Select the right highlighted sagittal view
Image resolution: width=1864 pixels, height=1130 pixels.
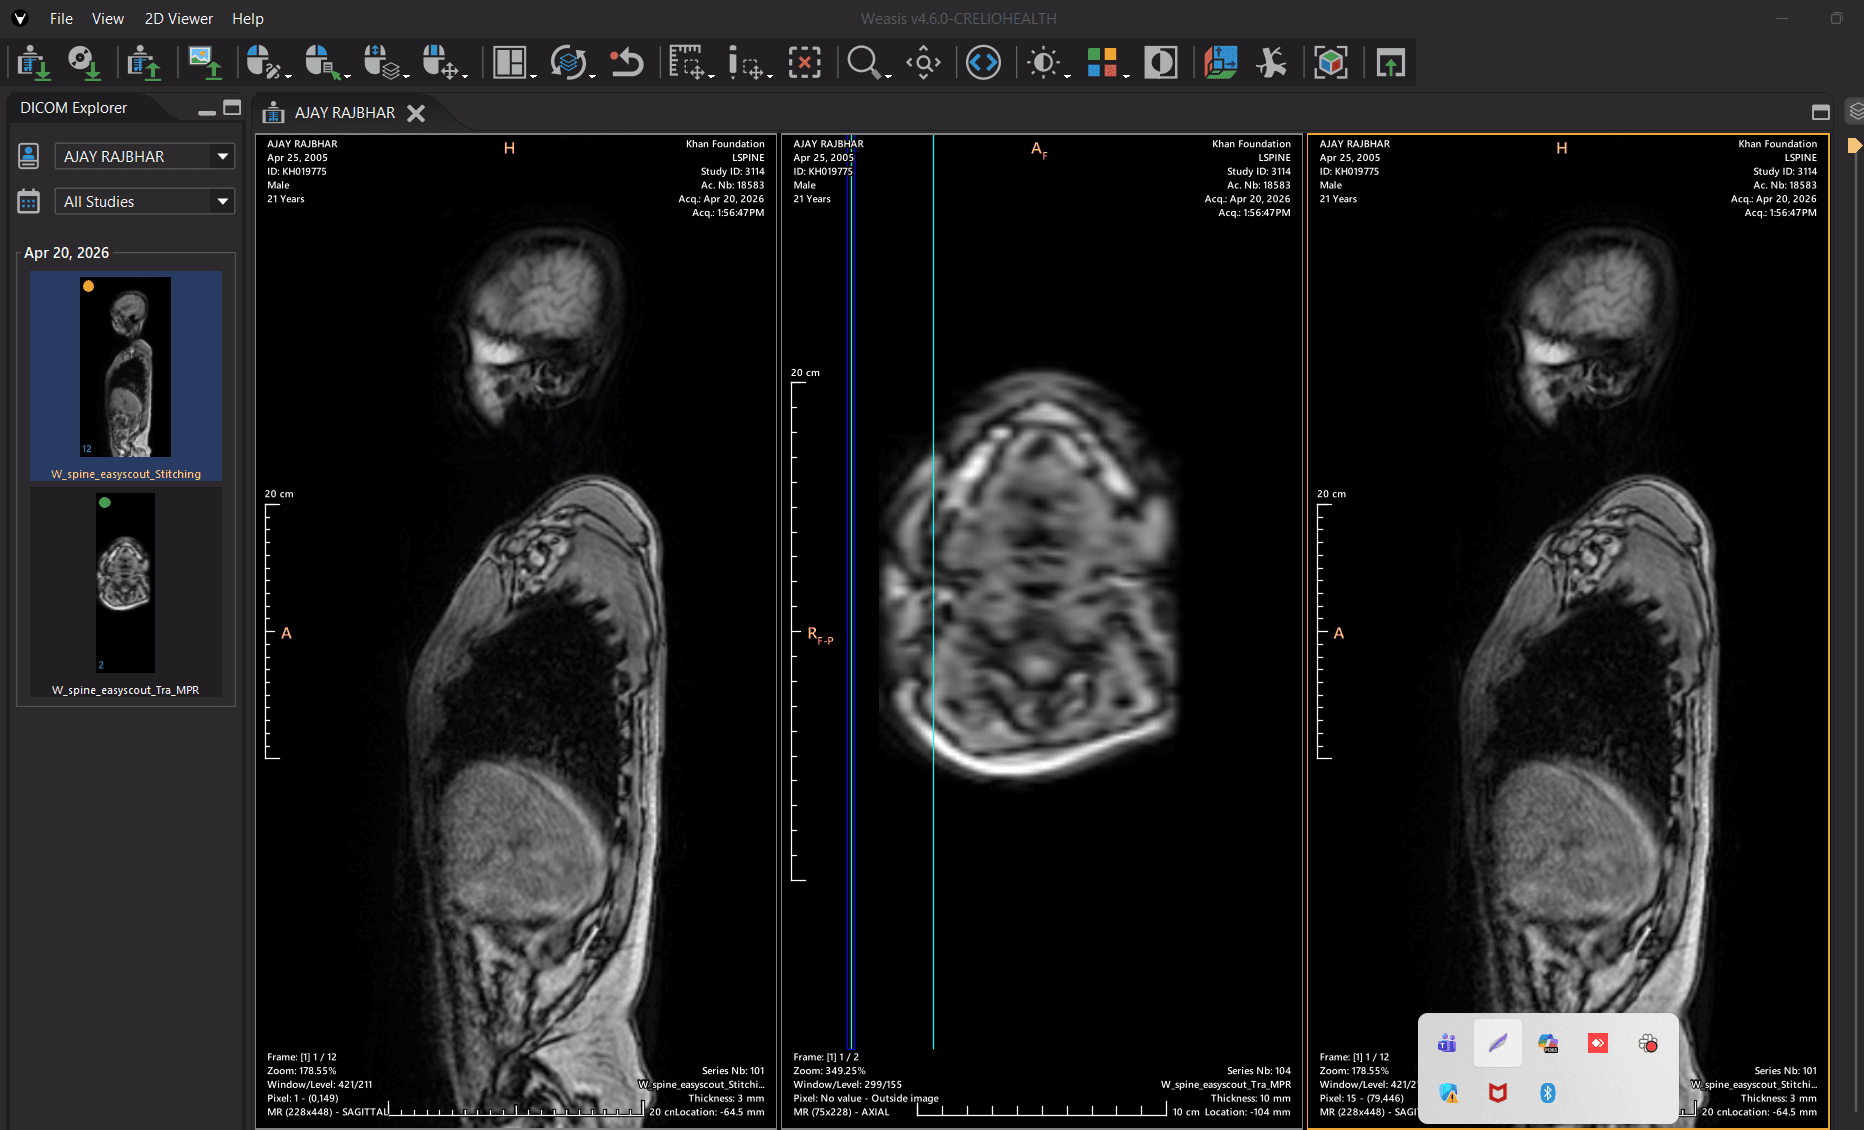click(1568, 631)
